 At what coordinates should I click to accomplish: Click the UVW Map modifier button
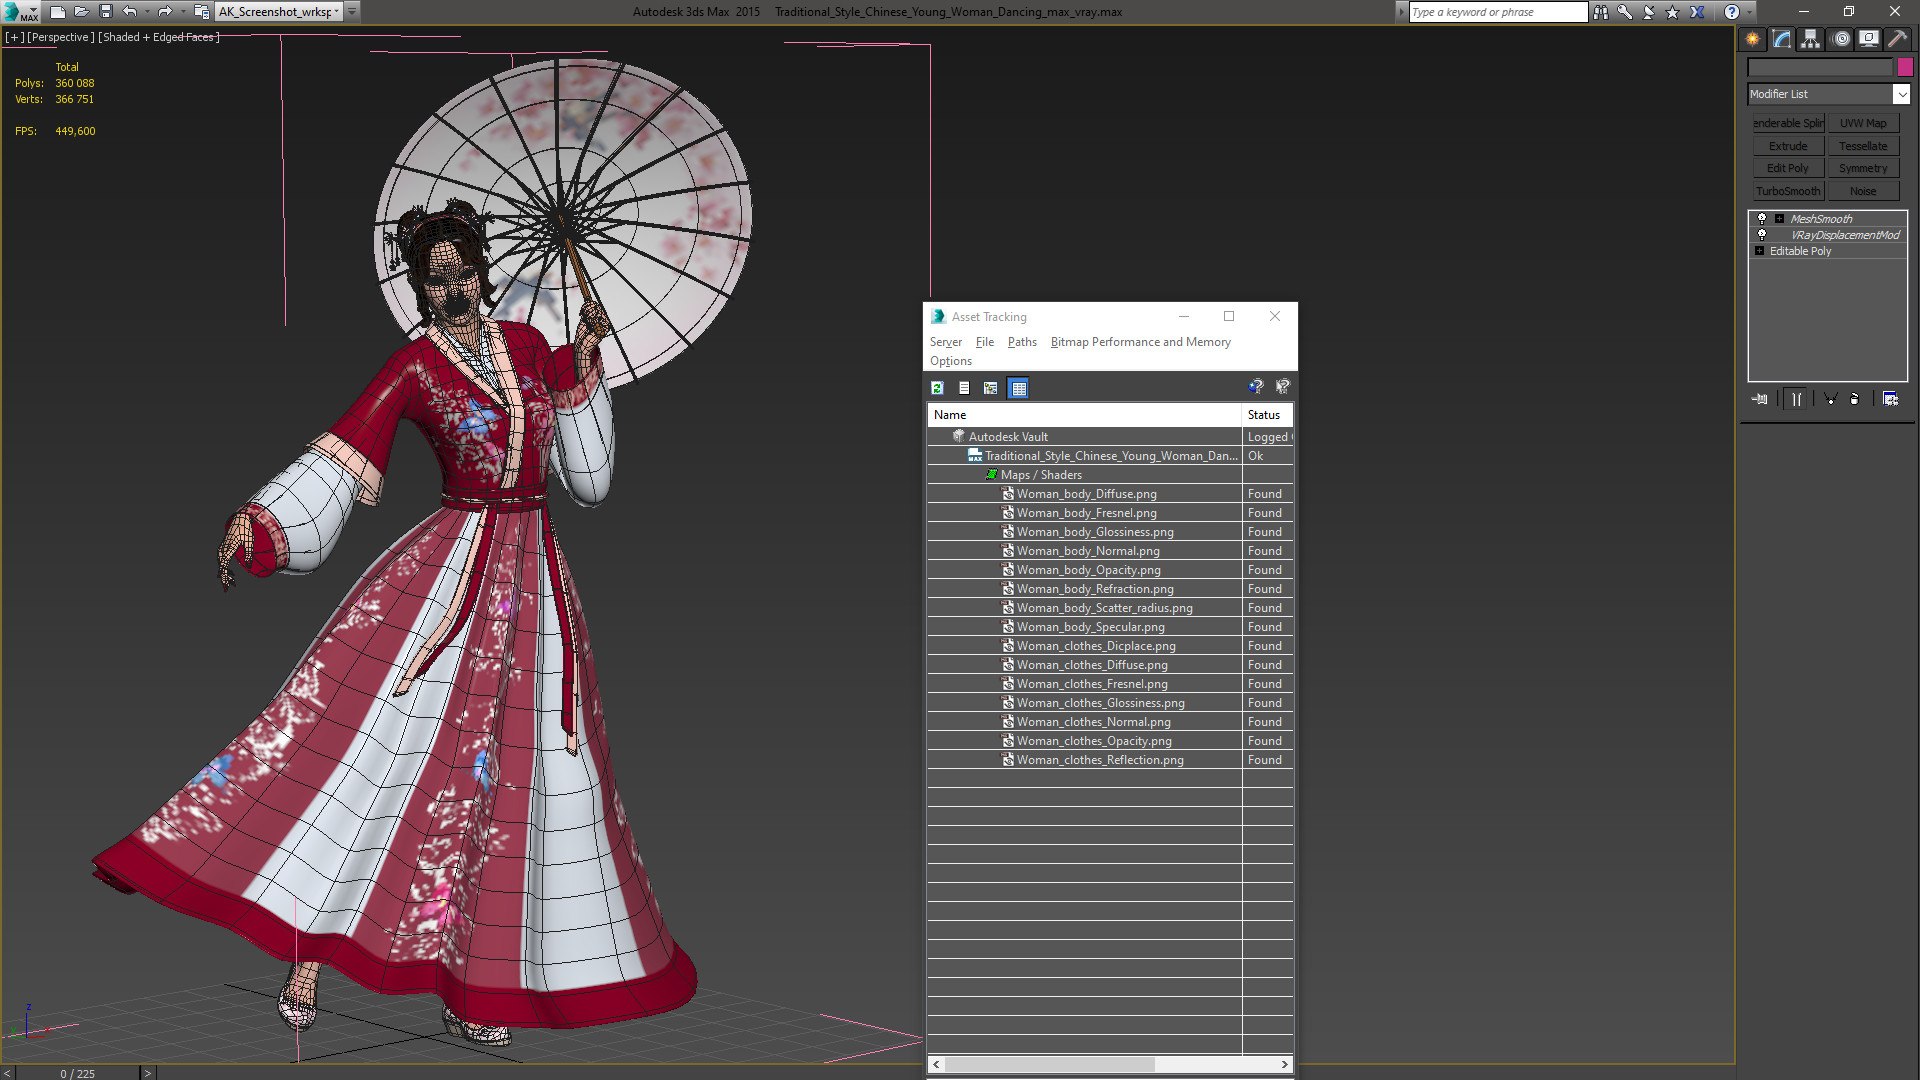pyautogui.click(x=1863, y=123)
